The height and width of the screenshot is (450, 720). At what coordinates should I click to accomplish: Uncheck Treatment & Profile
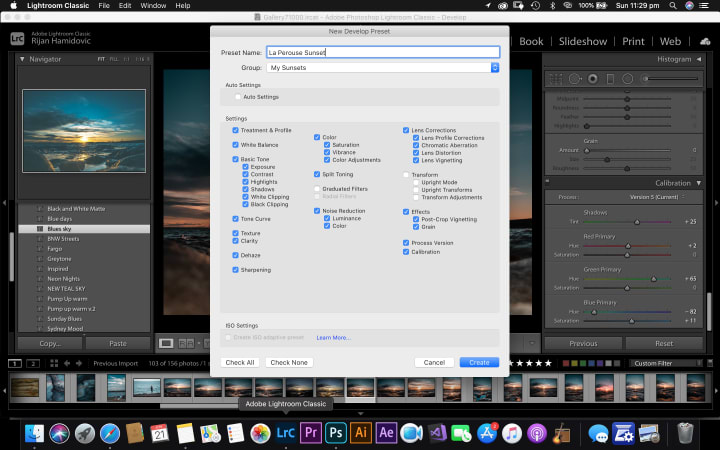coord(236,130)
